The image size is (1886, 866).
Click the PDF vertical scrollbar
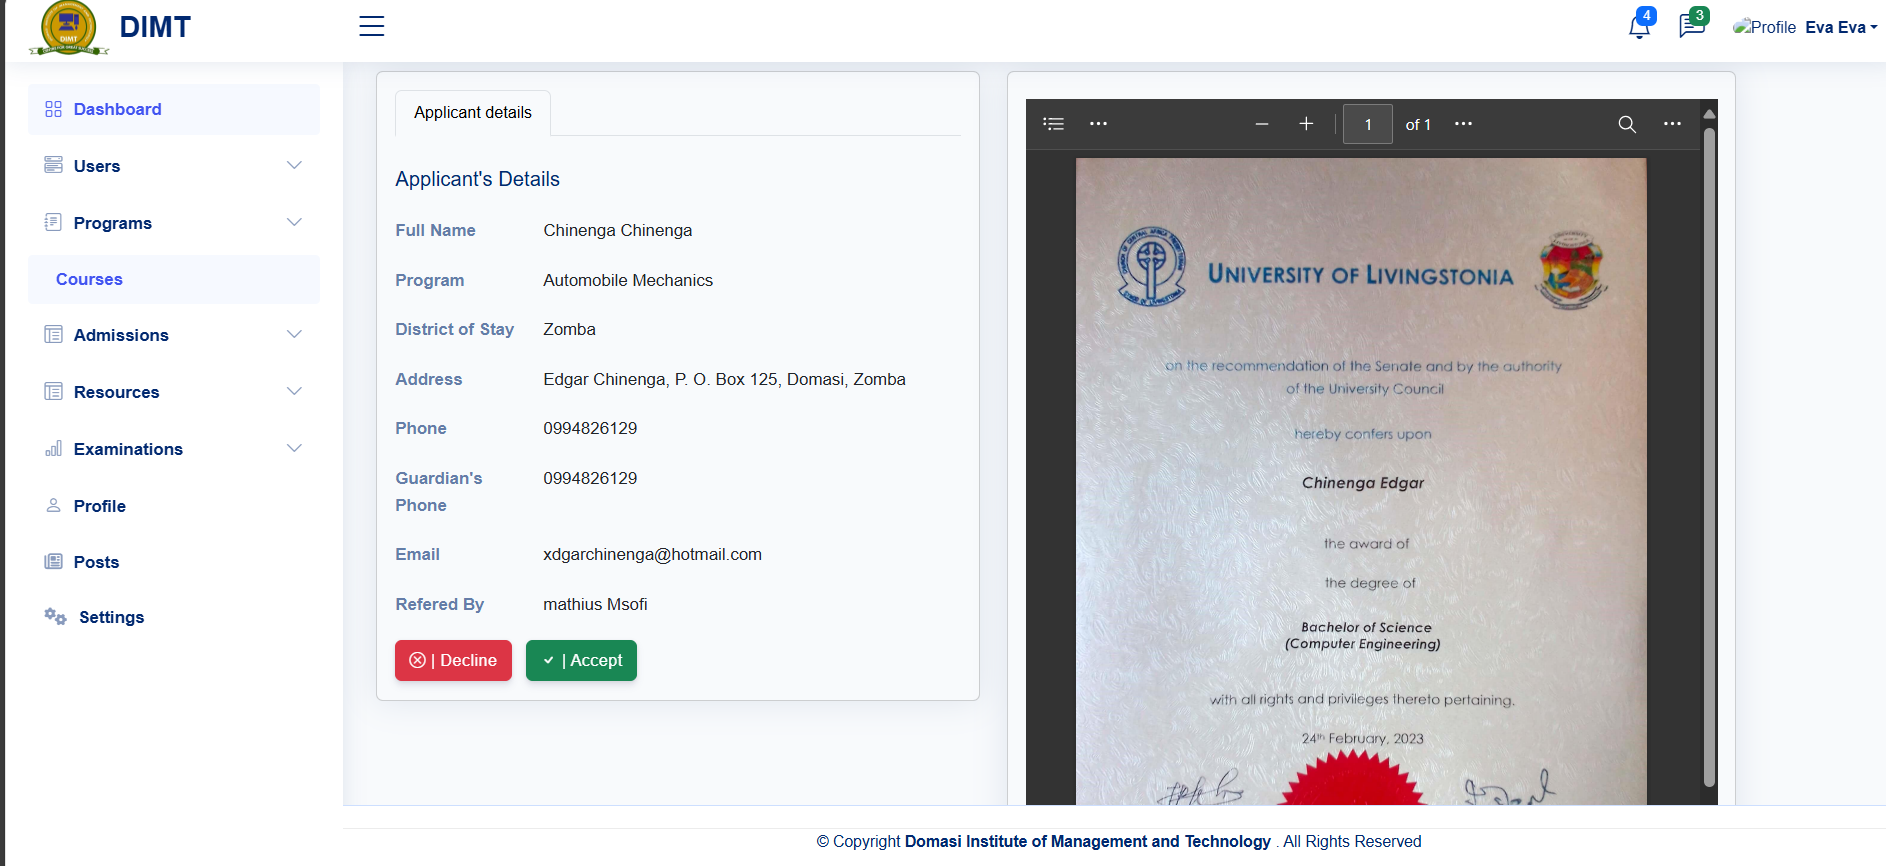coord(1709,455)
